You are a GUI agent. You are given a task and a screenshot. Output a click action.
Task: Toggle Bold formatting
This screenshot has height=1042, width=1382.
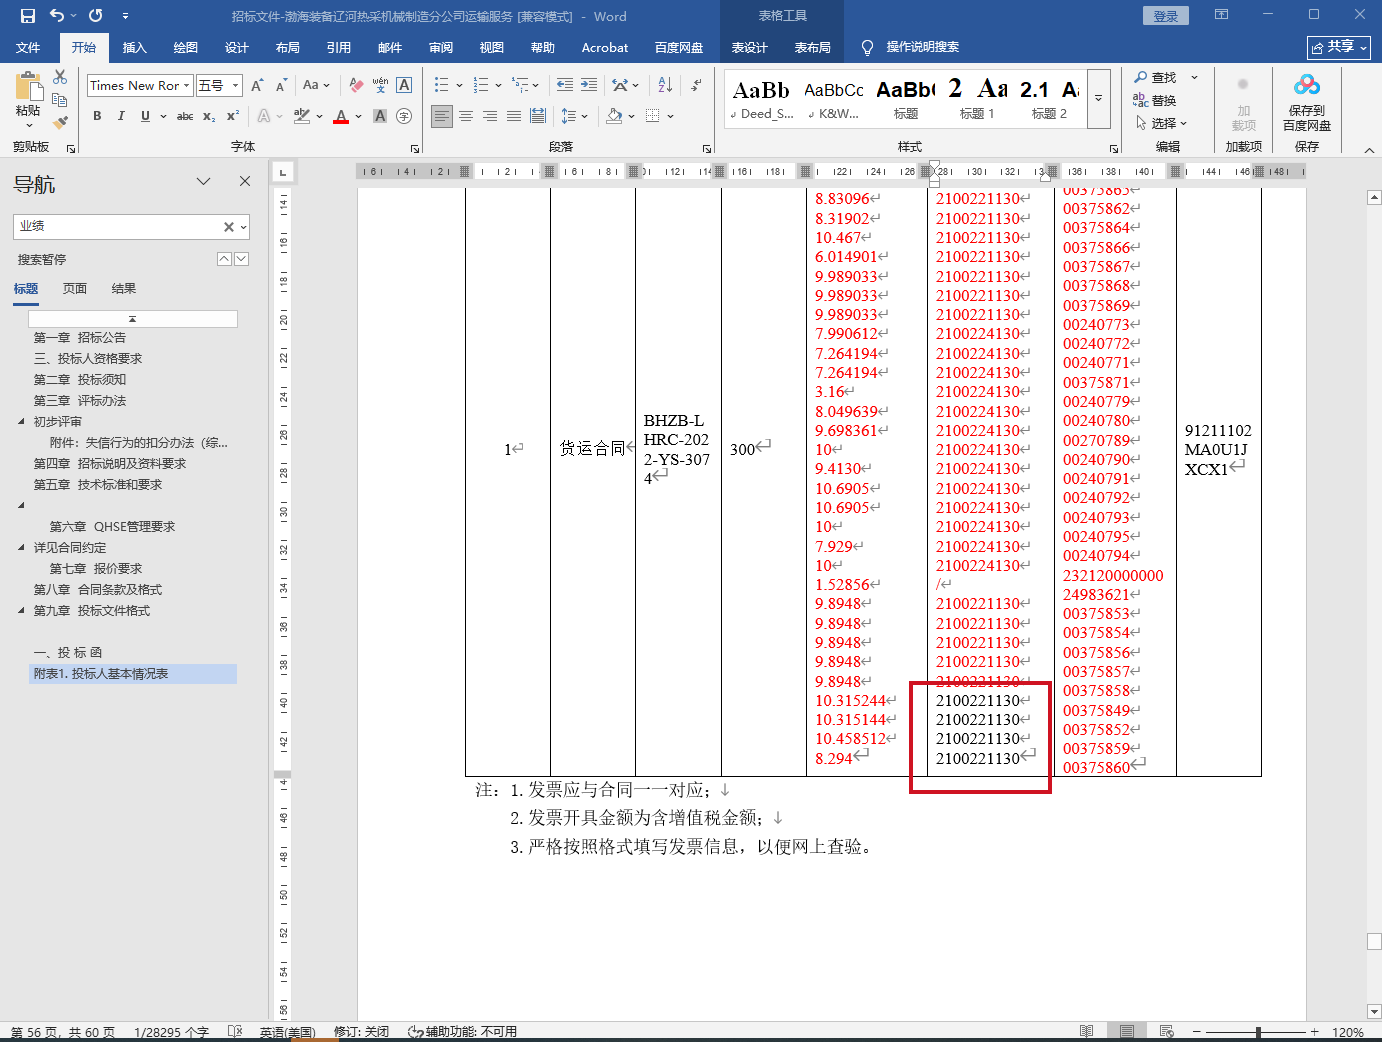pyautogui.click(x=97, y=116)
